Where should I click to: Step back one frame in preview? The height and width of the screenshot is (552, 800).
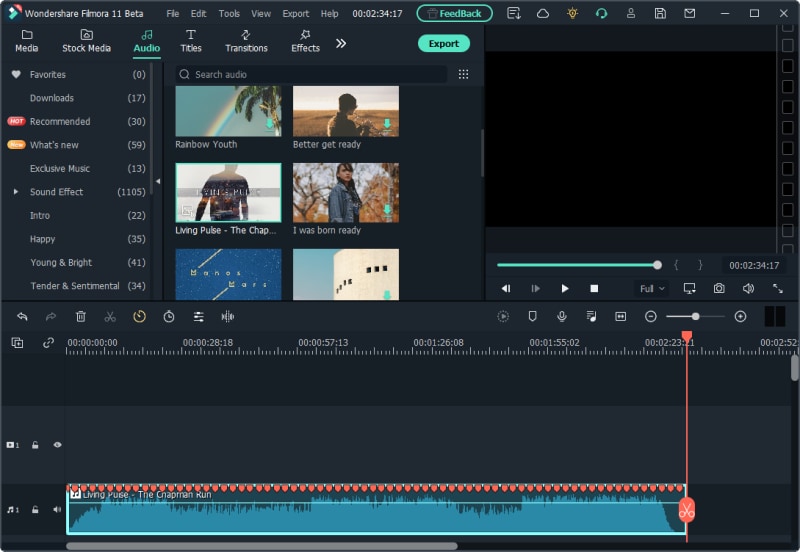[506, 288]
